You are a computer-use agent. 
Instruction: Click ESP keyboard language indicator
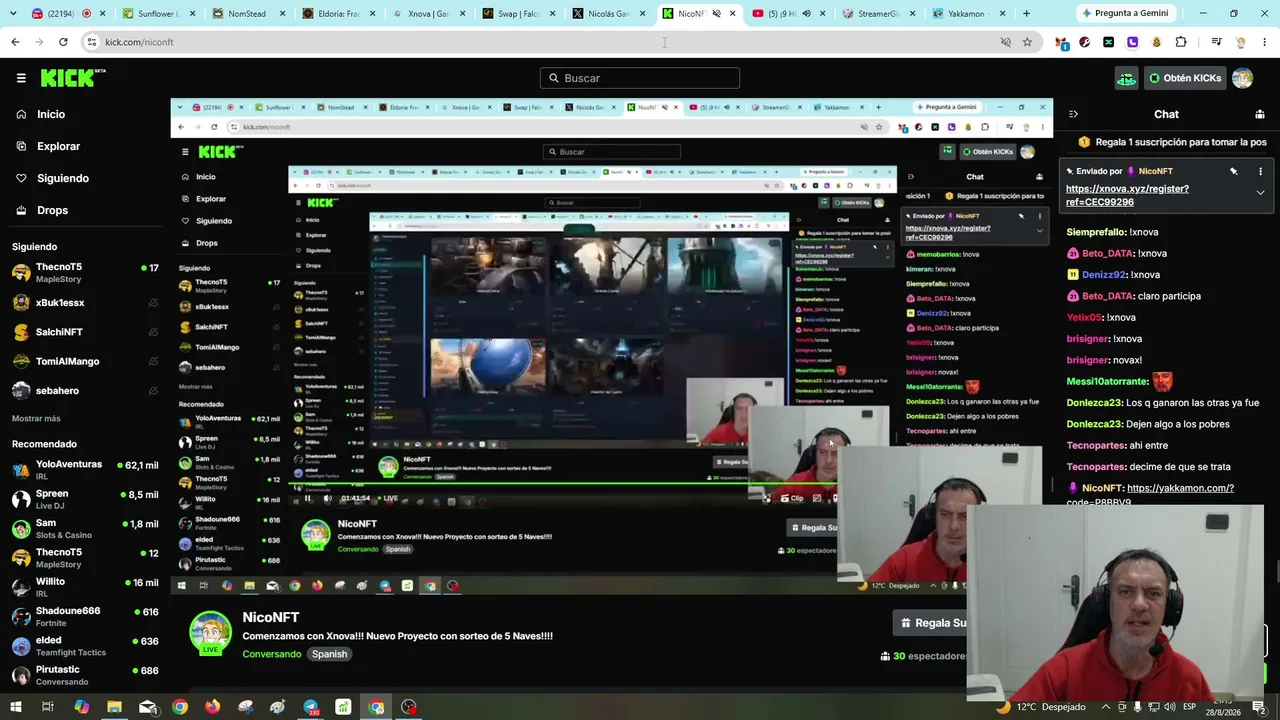click(1189, 707)
